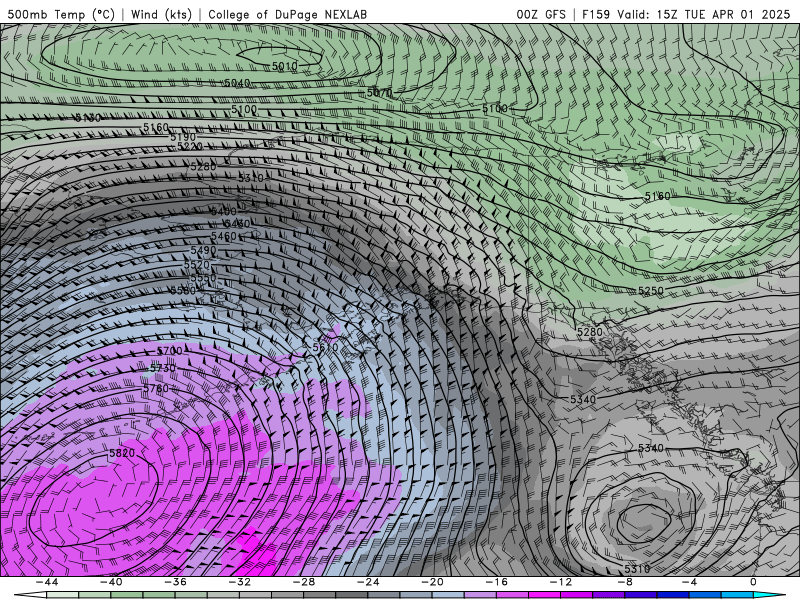Click the 'Wind (kts)' header label
800x600 pixels.
click(x=161, y=14)
